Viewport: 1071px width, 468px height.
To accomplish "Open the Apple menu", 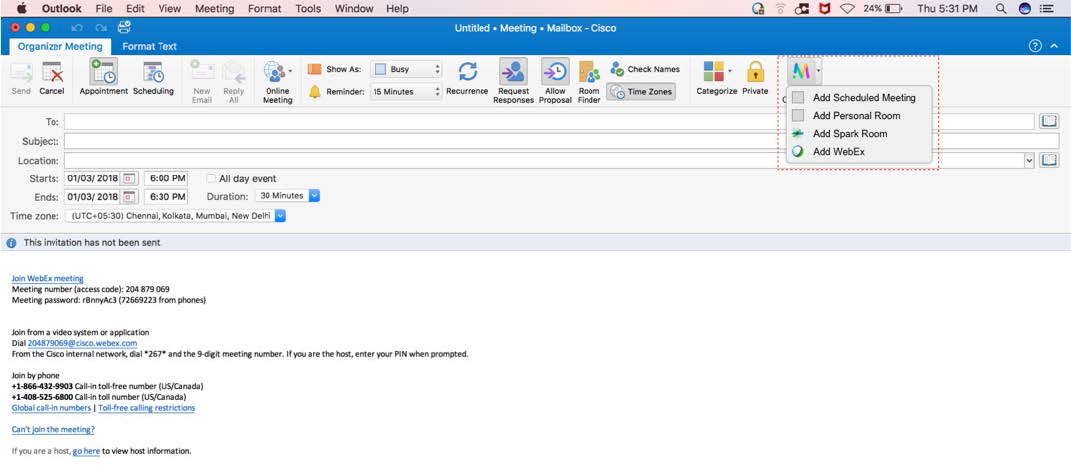I will click(20, 9).
